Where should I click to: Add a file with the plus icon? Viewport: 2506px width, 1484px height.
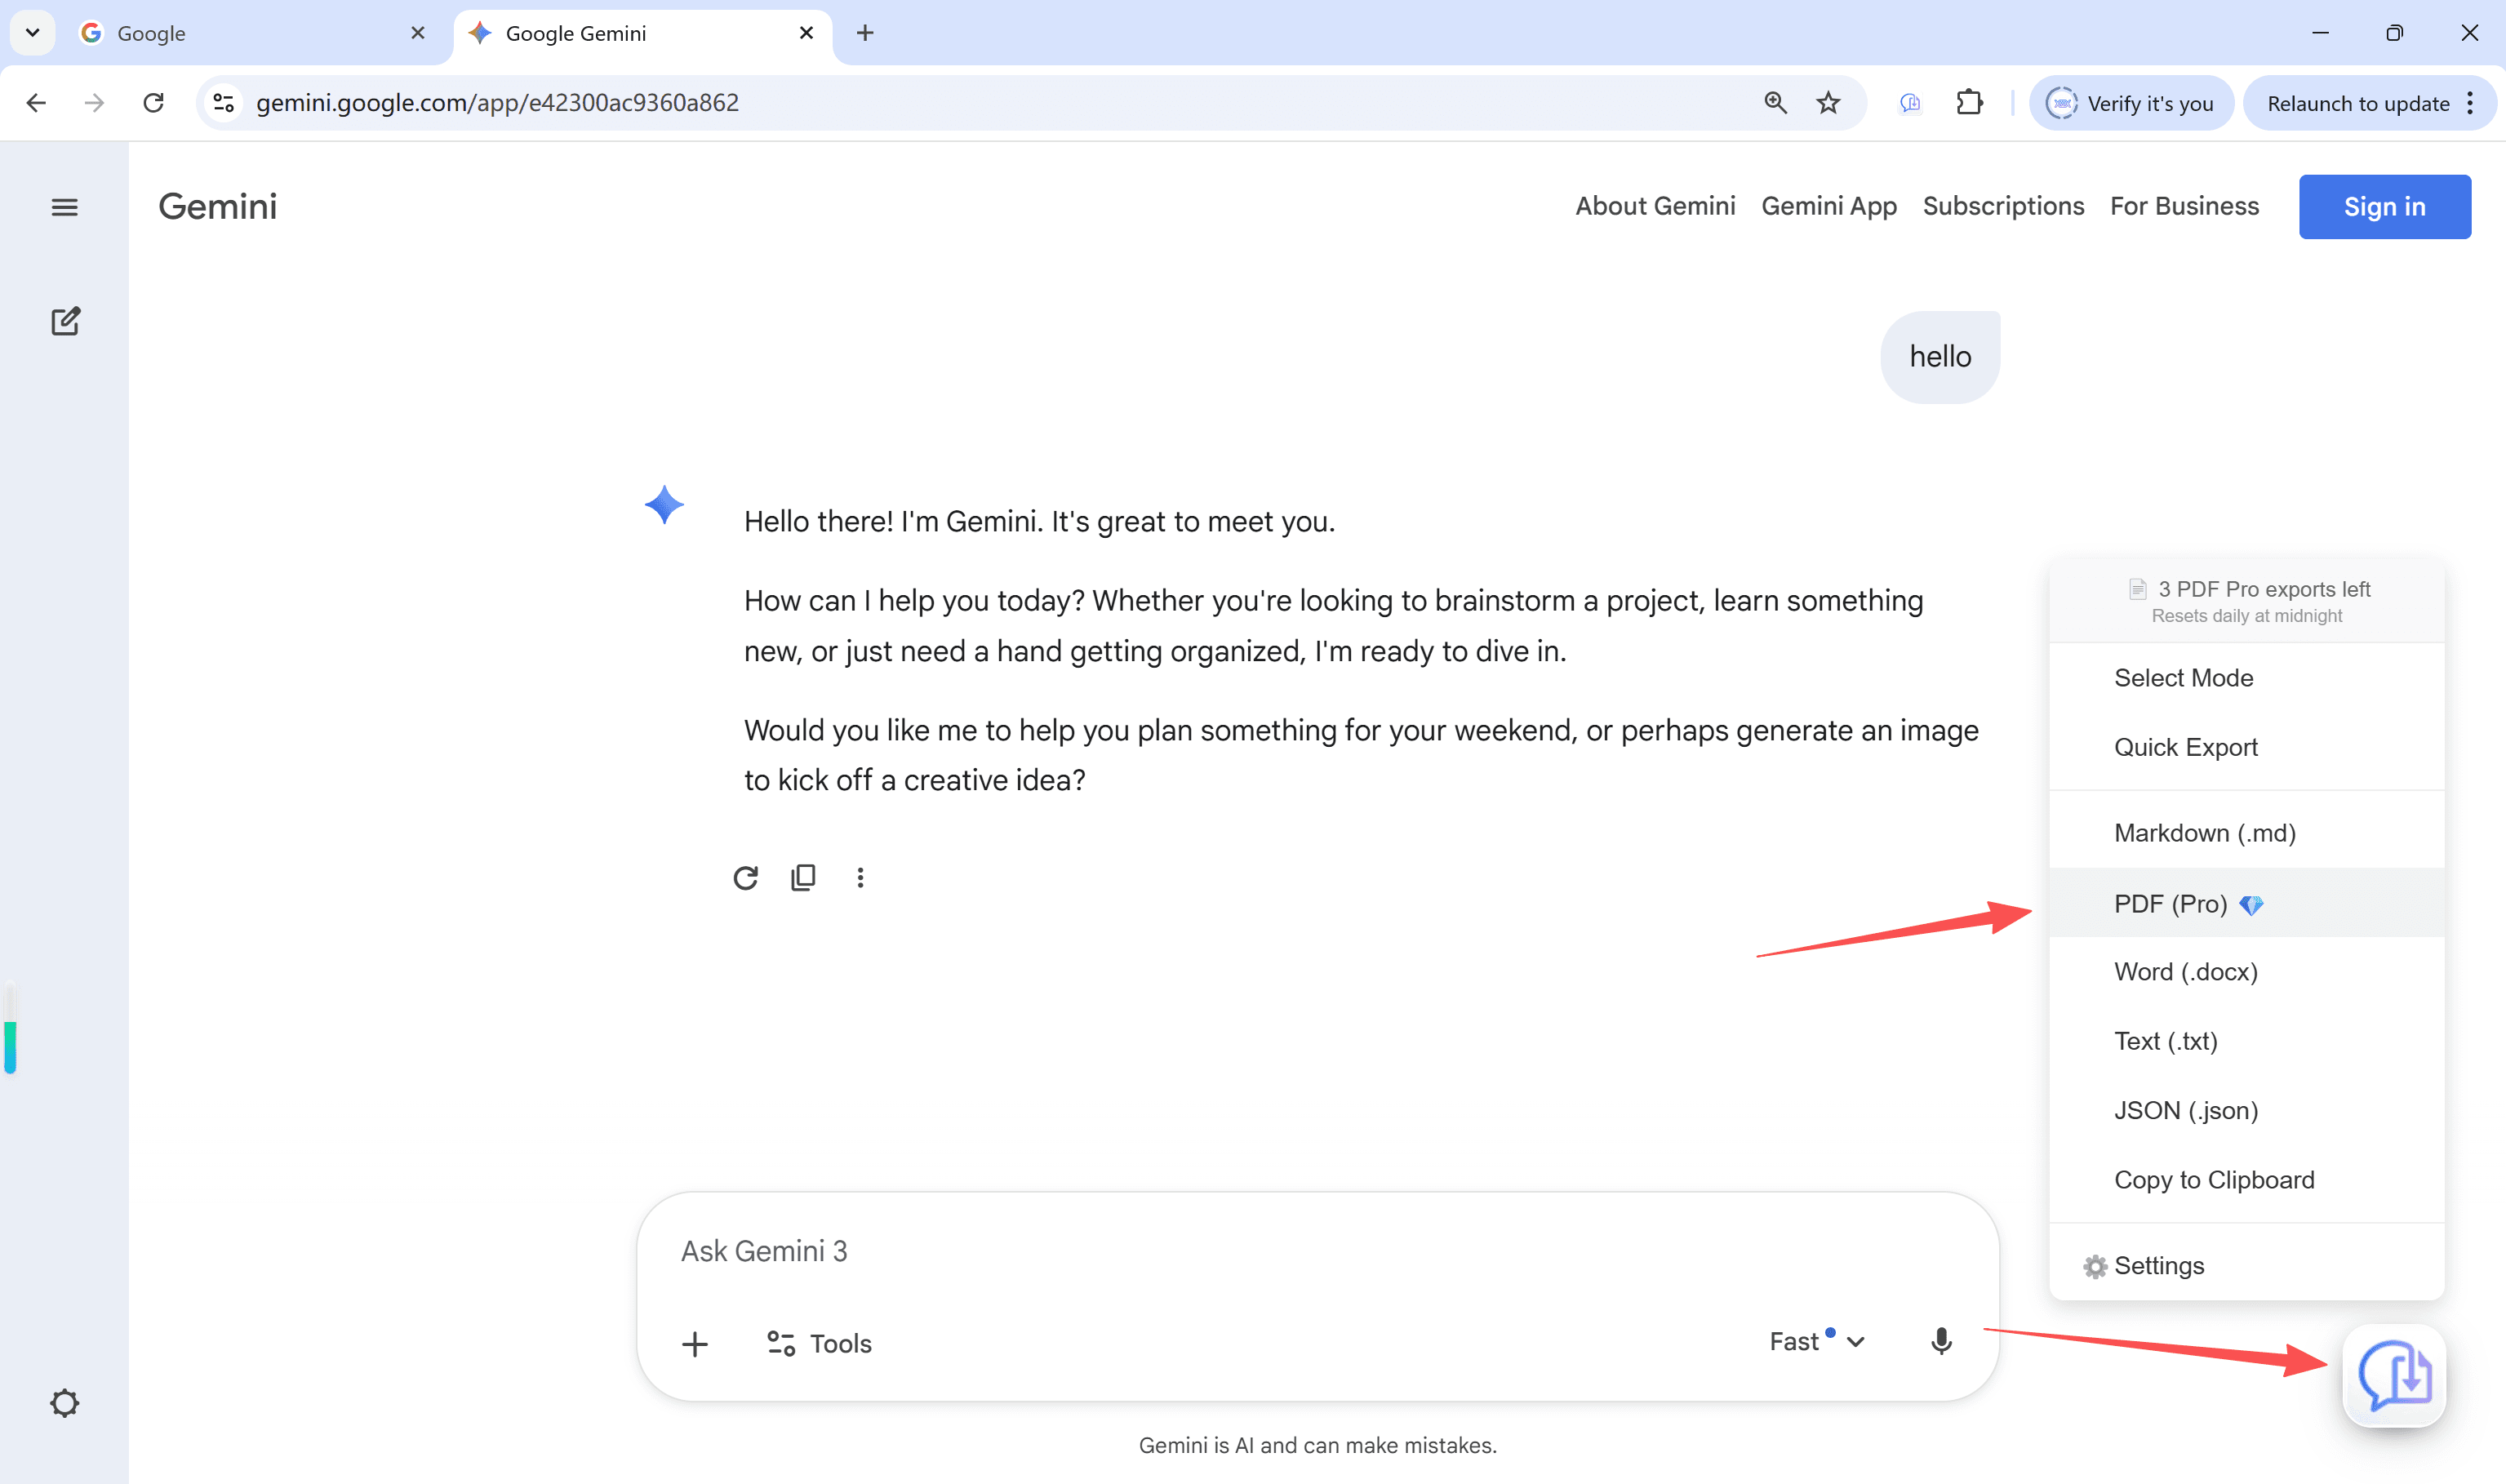coord(695,1343)
